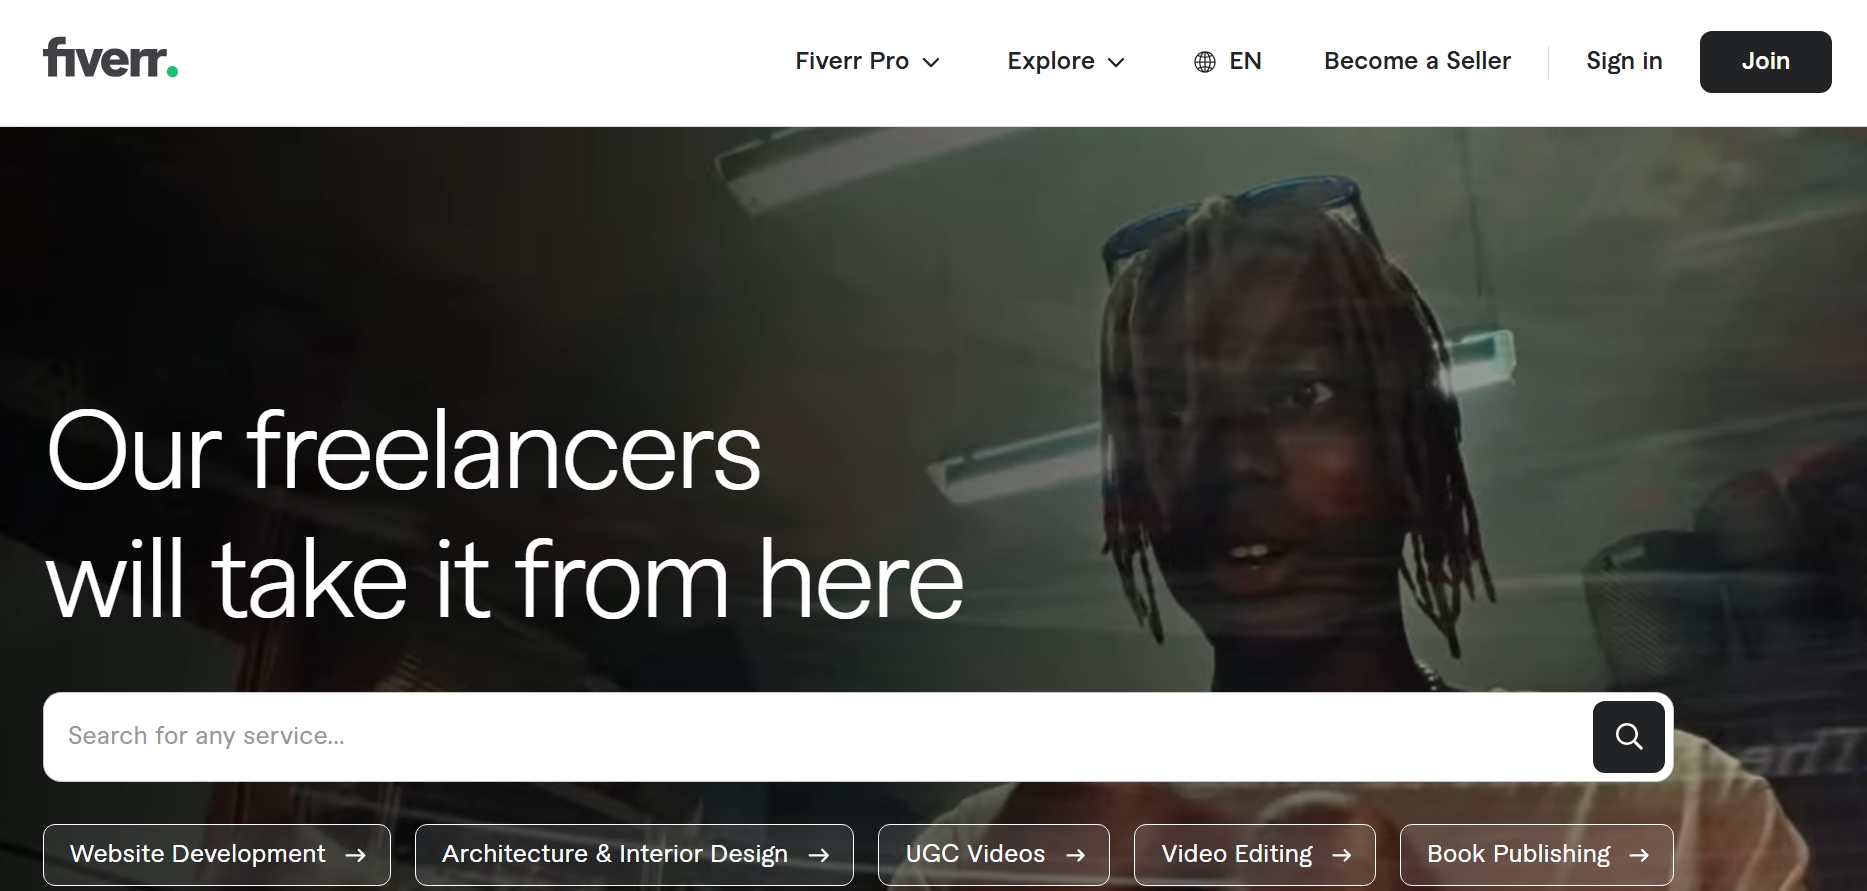Image resolution: width=1867 pixels, height=891 pixels.
Task: Open the Become a Seller link
Action: pos(1417,61)
